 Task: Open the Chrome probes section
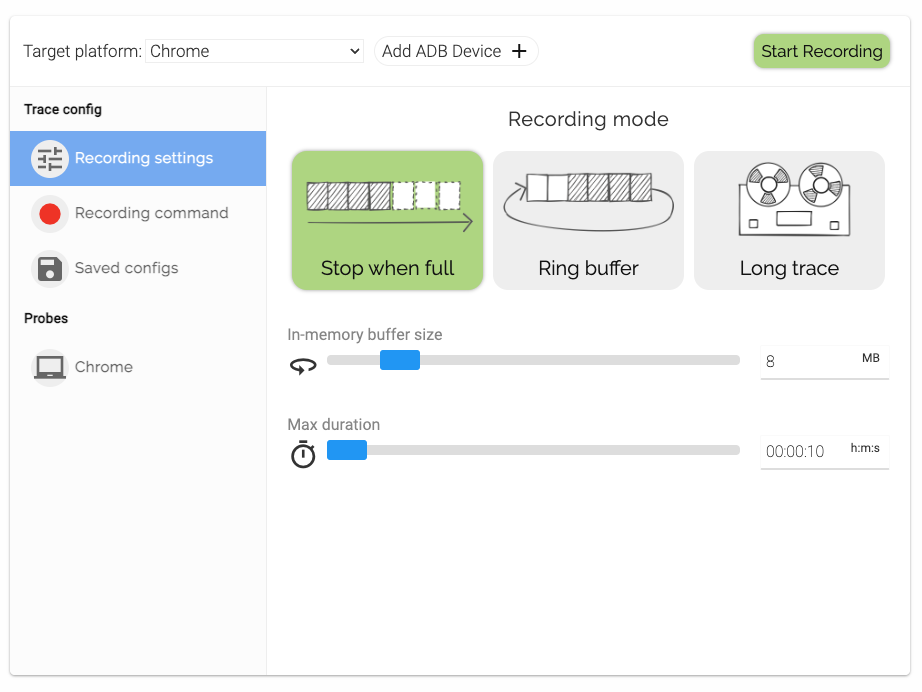pyautogui.click(x=104, y=367)
